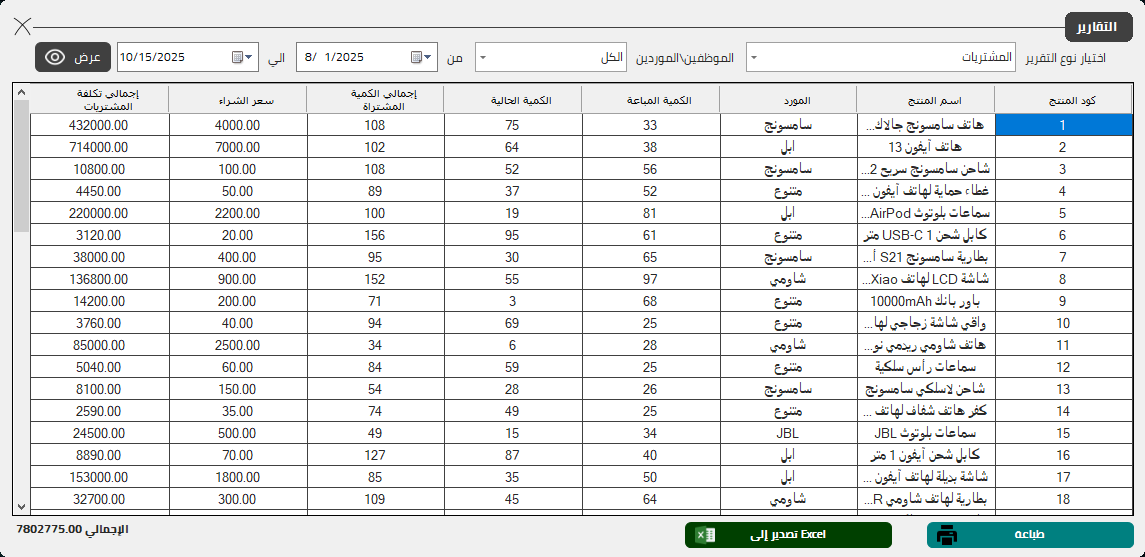The width and height of the screenshot is (1145, 557).
Task: Select current quantity cell 6
Action: pyautogui.click(x=513, y=345)
